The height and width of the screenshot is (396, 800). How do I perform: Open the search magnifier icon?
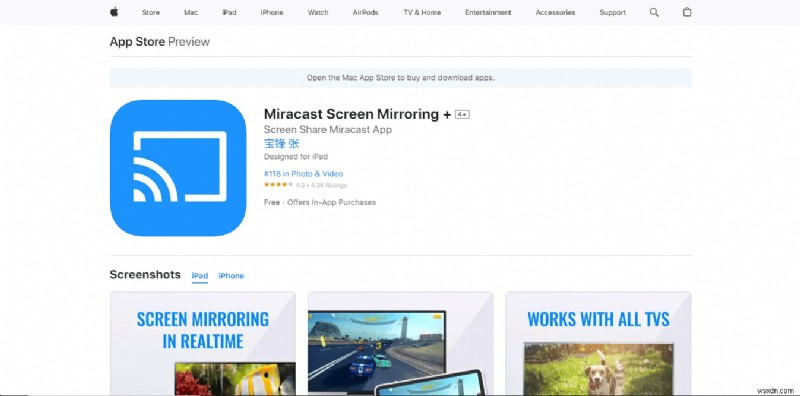654,12
